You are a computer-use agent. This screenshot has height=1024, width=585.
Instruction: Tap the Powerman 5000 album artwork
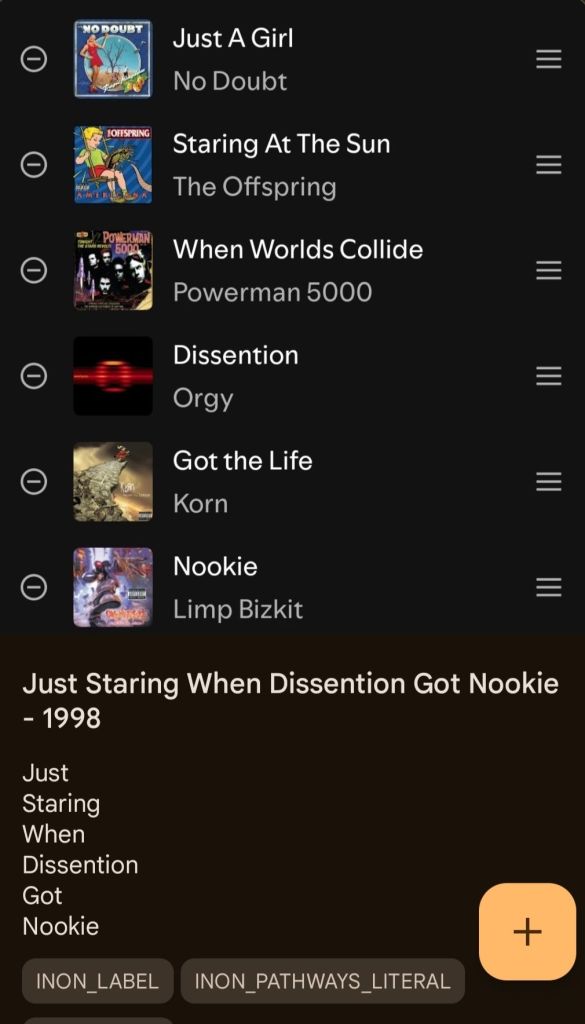pos(113,270)
